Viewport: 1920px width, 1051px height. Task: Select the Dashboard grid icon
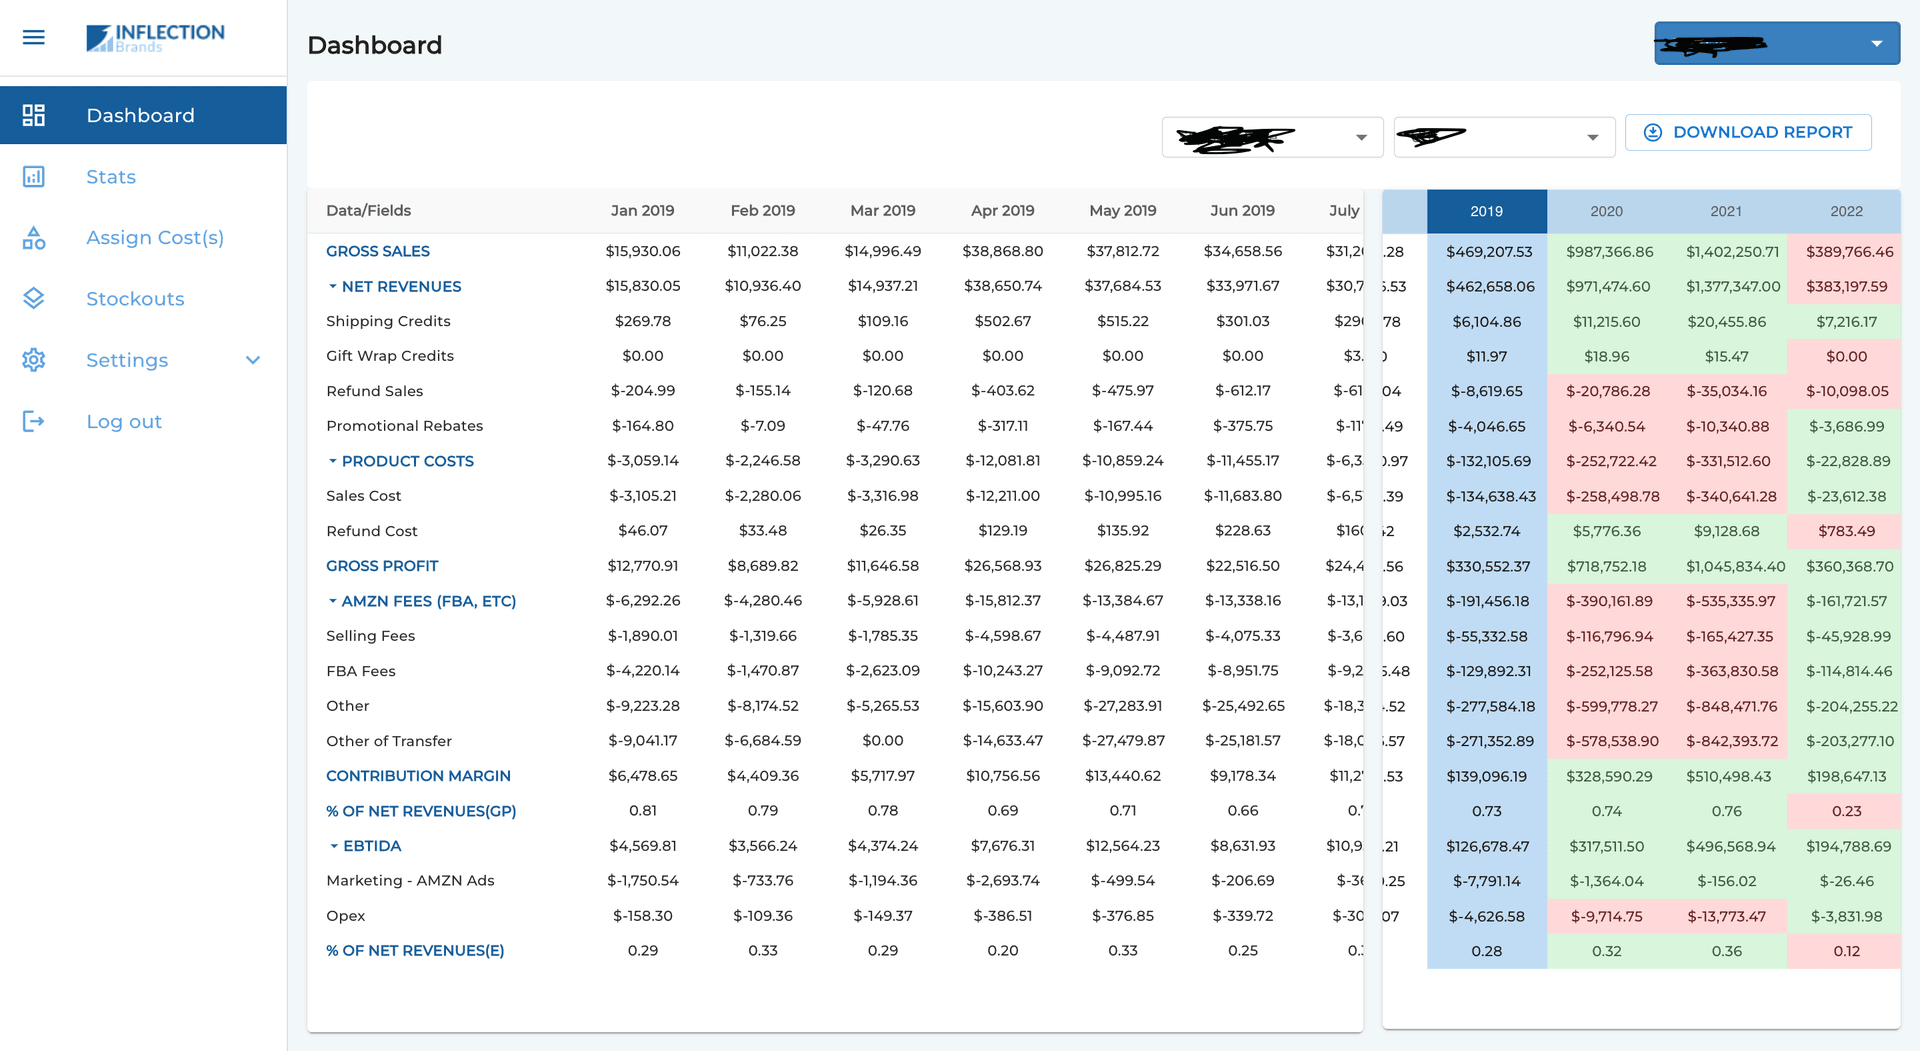click(x=34, y=115)
